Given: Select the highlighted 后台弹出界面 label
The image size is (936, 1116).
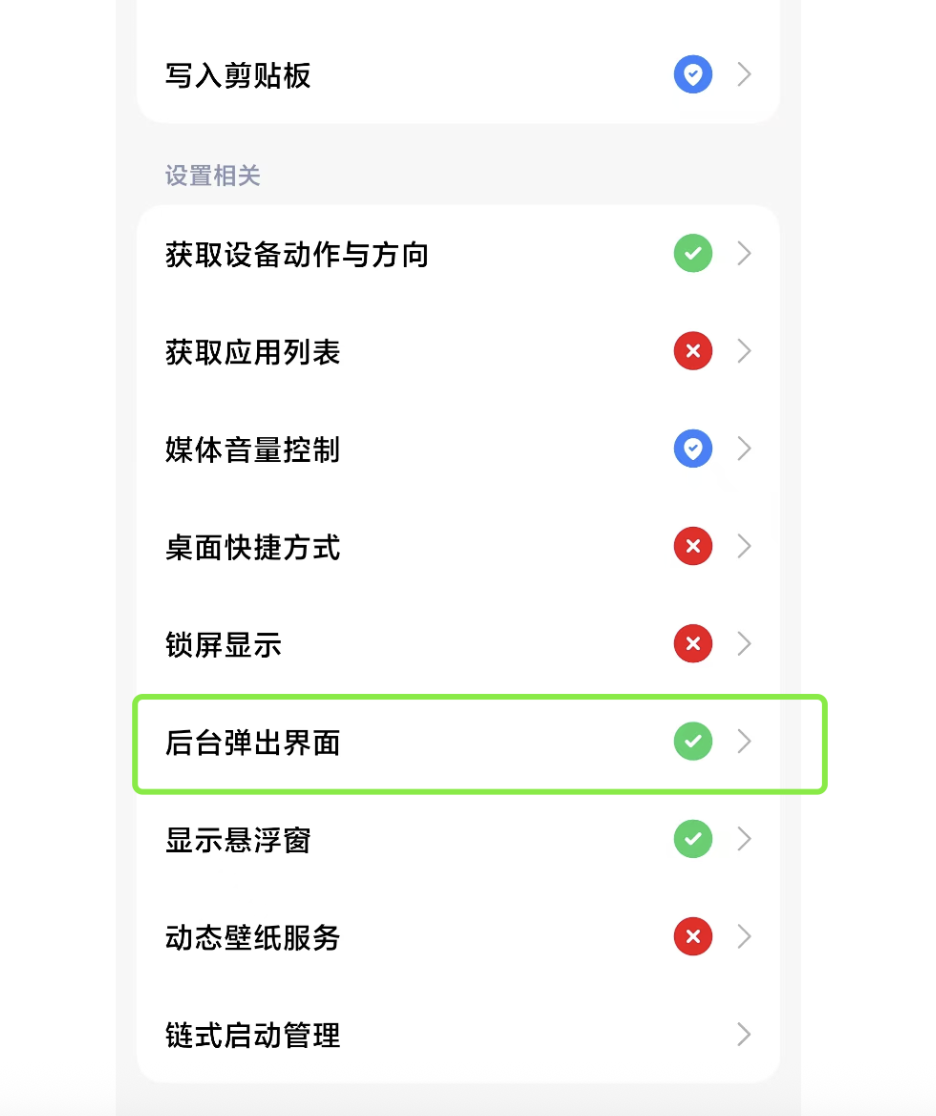Looking at the screenshot, I should (253, 742).
